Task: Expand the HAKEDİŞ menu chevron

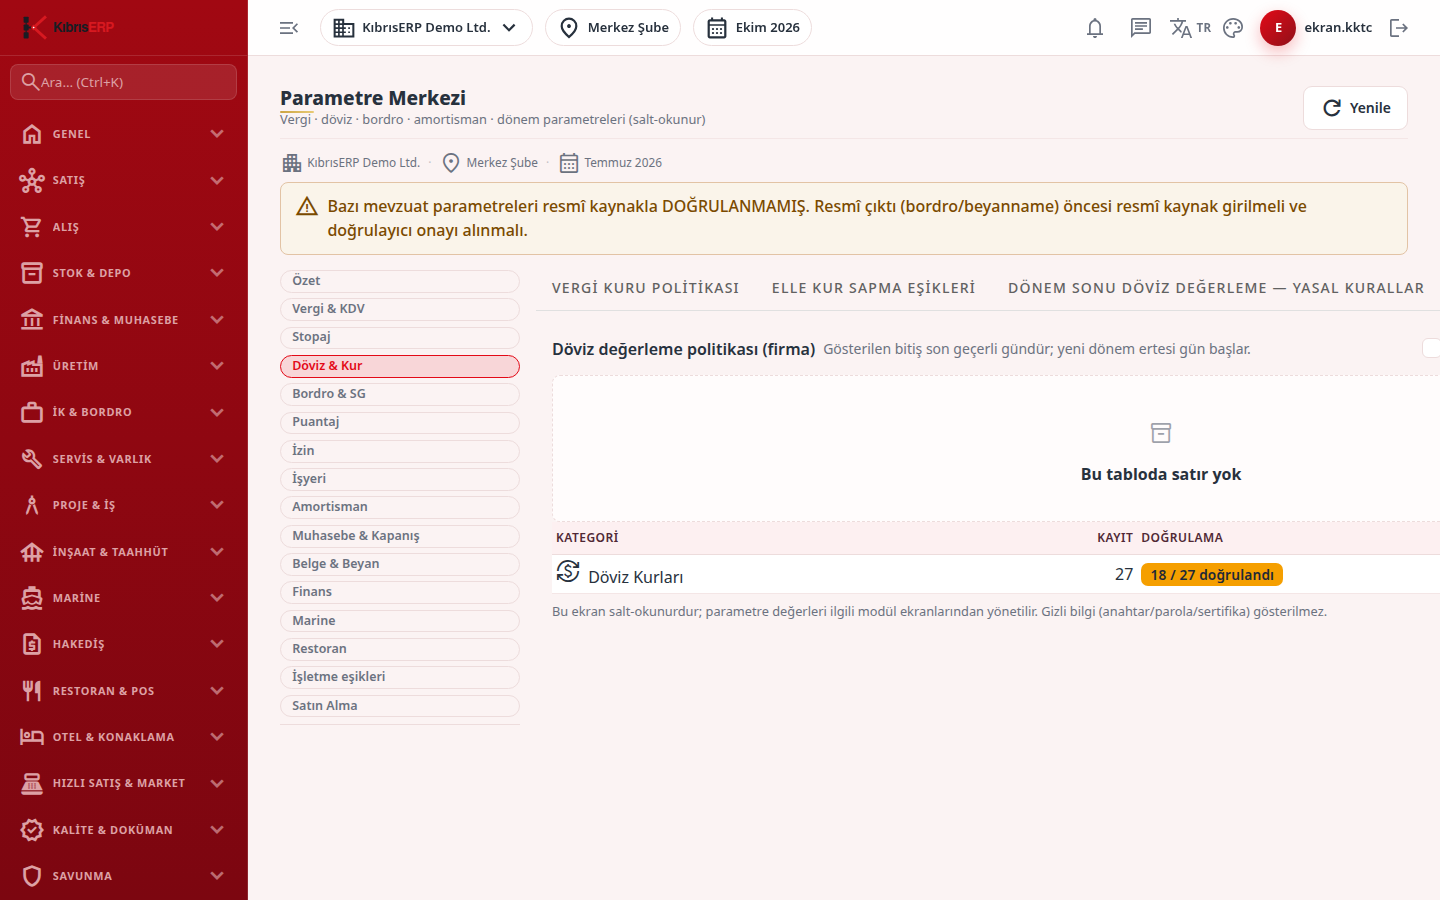Action: tap(217, 644)
